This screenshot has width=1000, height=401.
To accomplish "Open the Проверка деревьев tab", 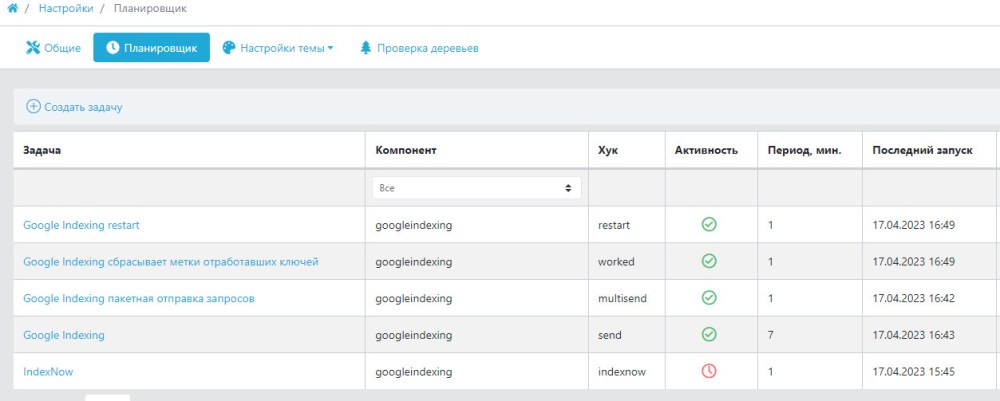I will coord(420,48).
